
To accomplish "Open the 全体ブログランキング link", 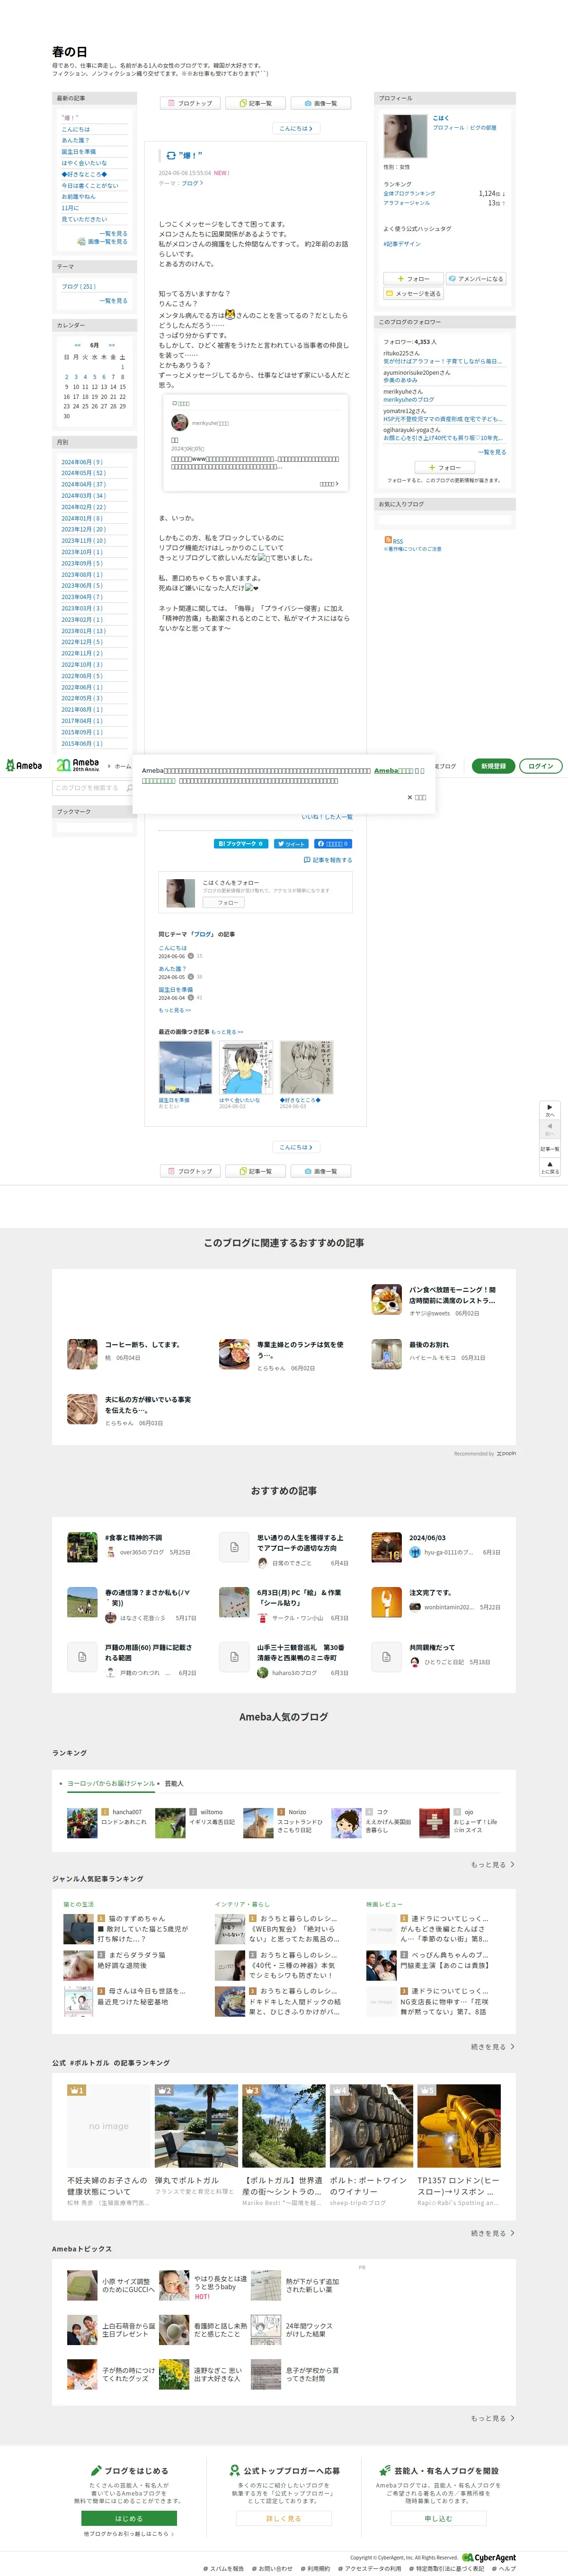I will click(x=409, y=193).
